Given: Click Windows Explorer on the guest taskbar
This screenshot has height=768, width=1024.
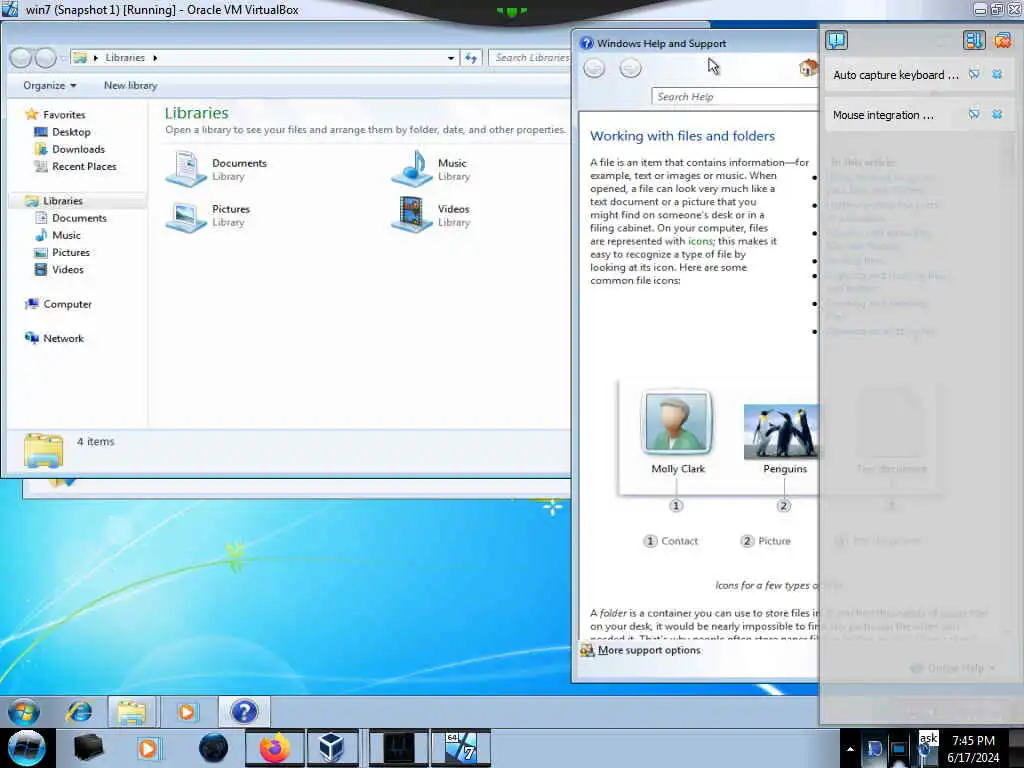Looking at the screenshot, I should 131,712.
